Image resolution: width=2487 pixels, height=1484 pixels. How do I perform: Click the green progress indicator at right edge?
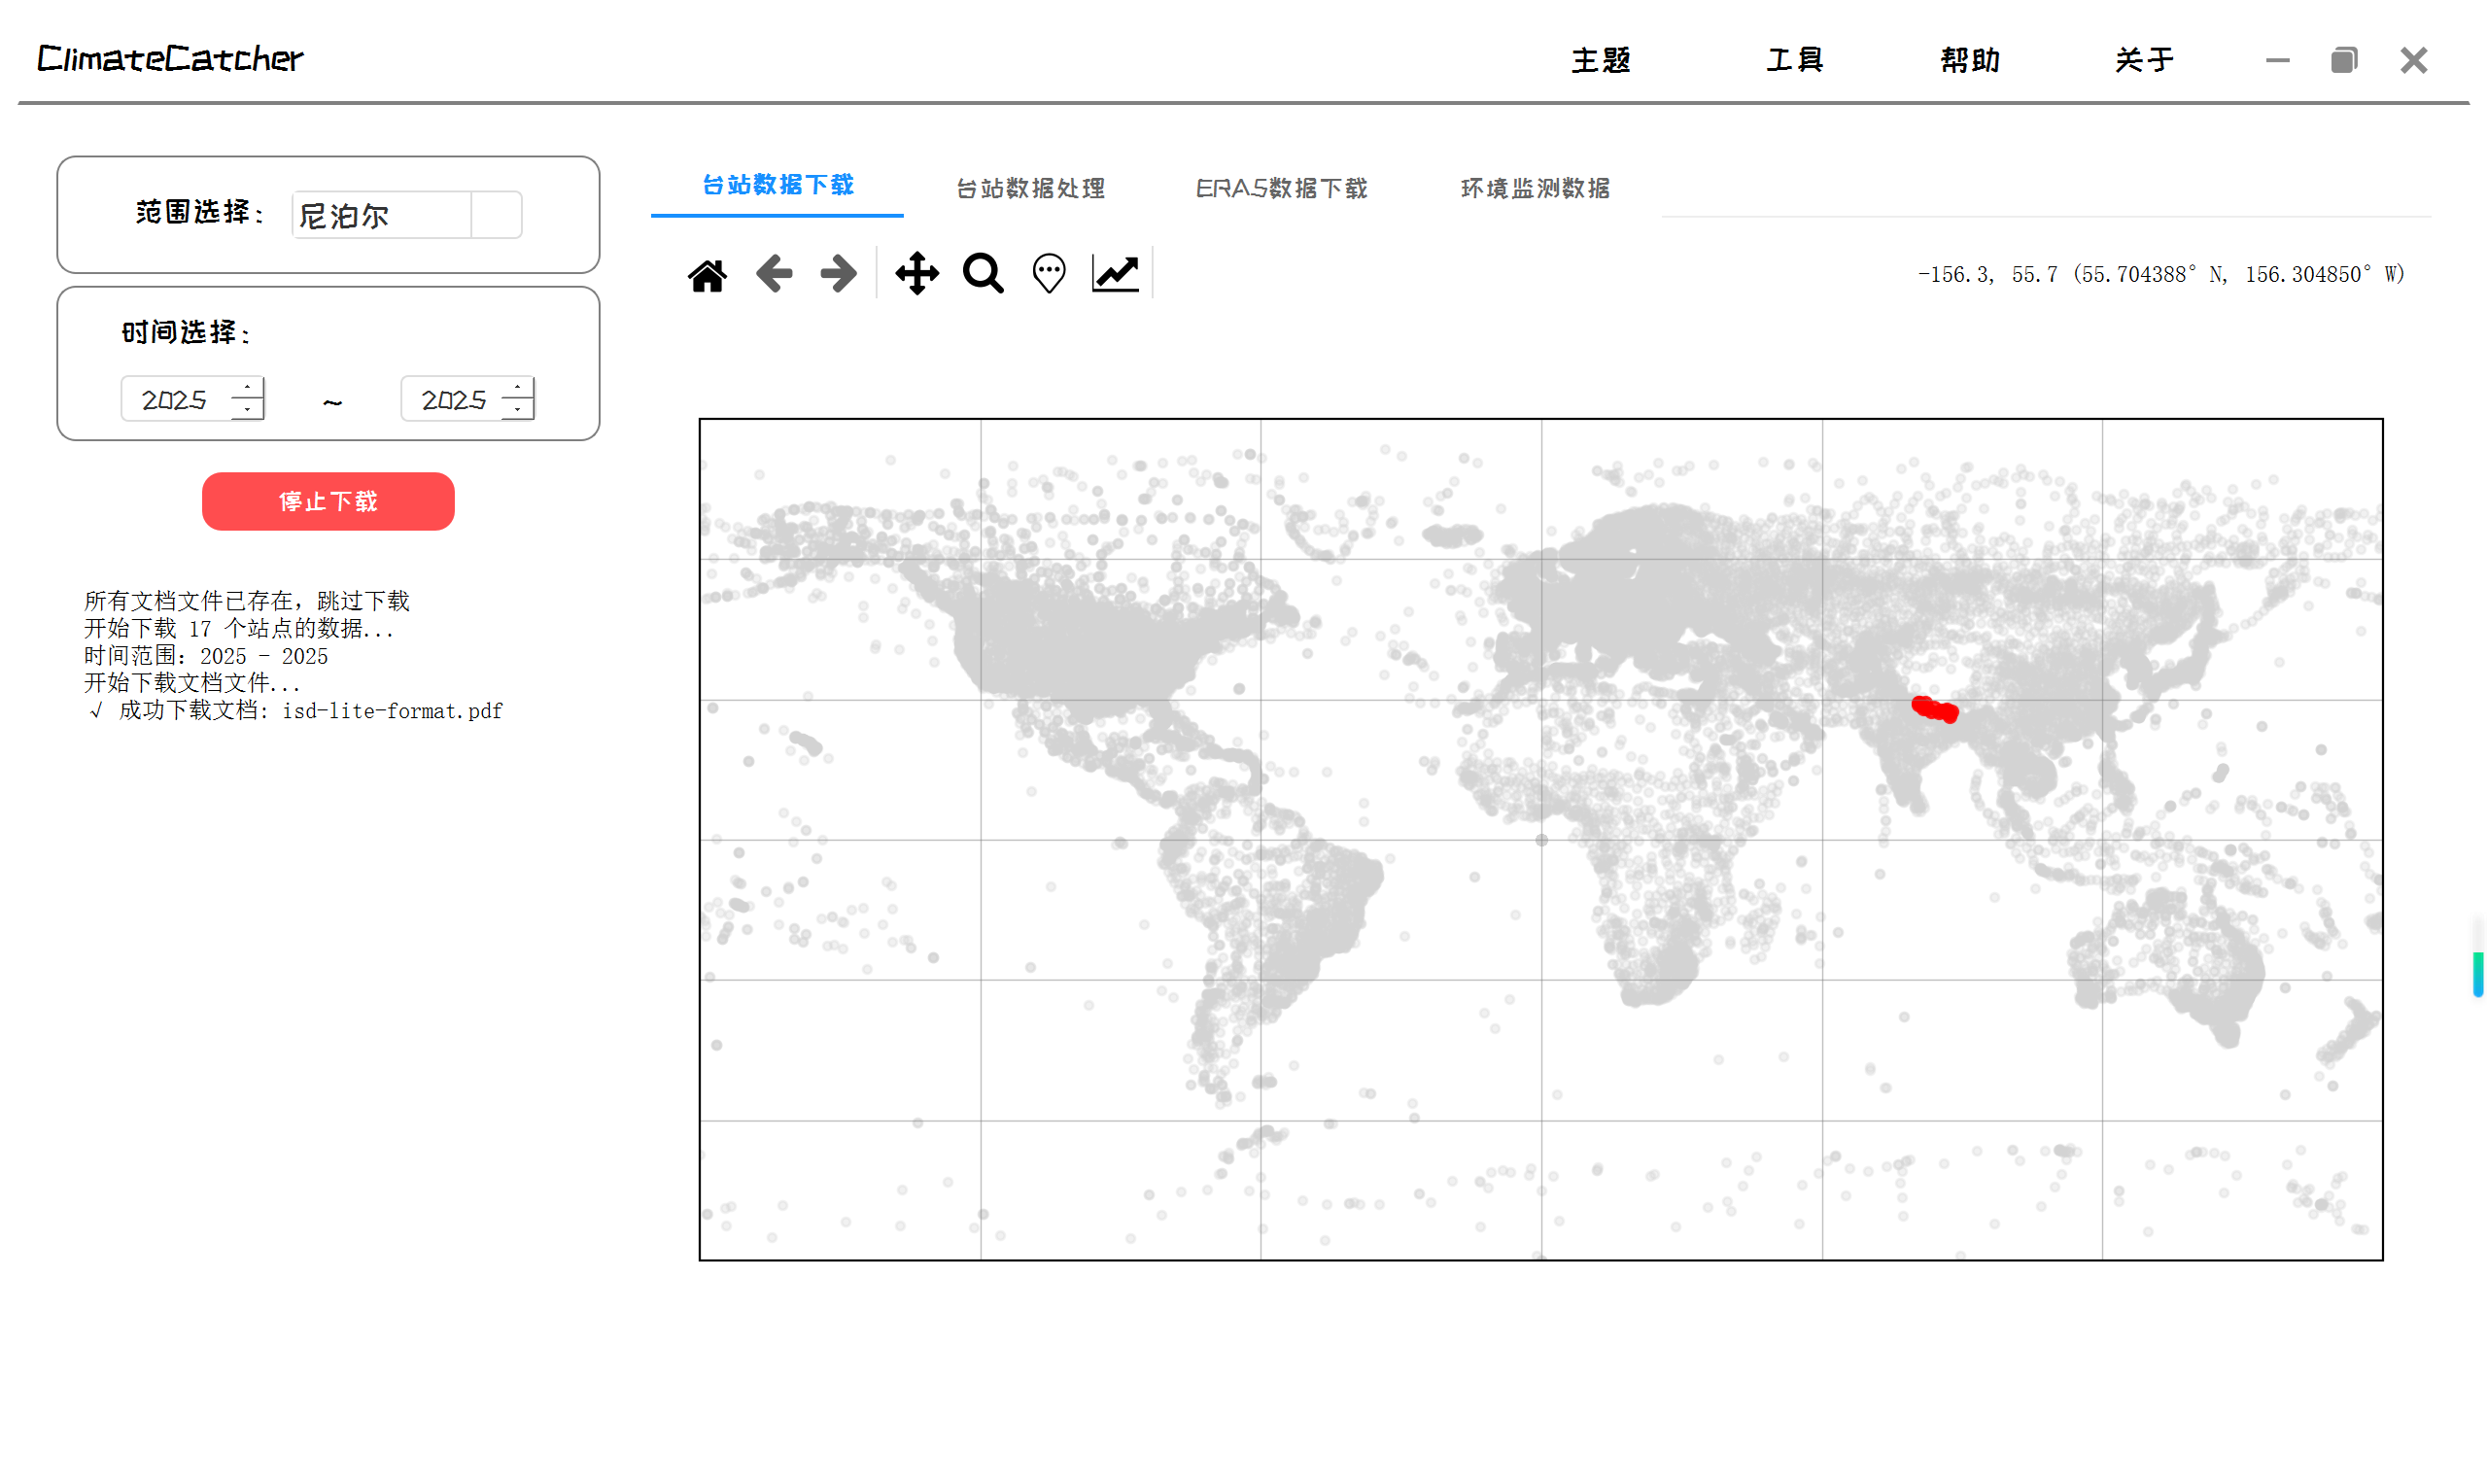tap(2477, 974)
